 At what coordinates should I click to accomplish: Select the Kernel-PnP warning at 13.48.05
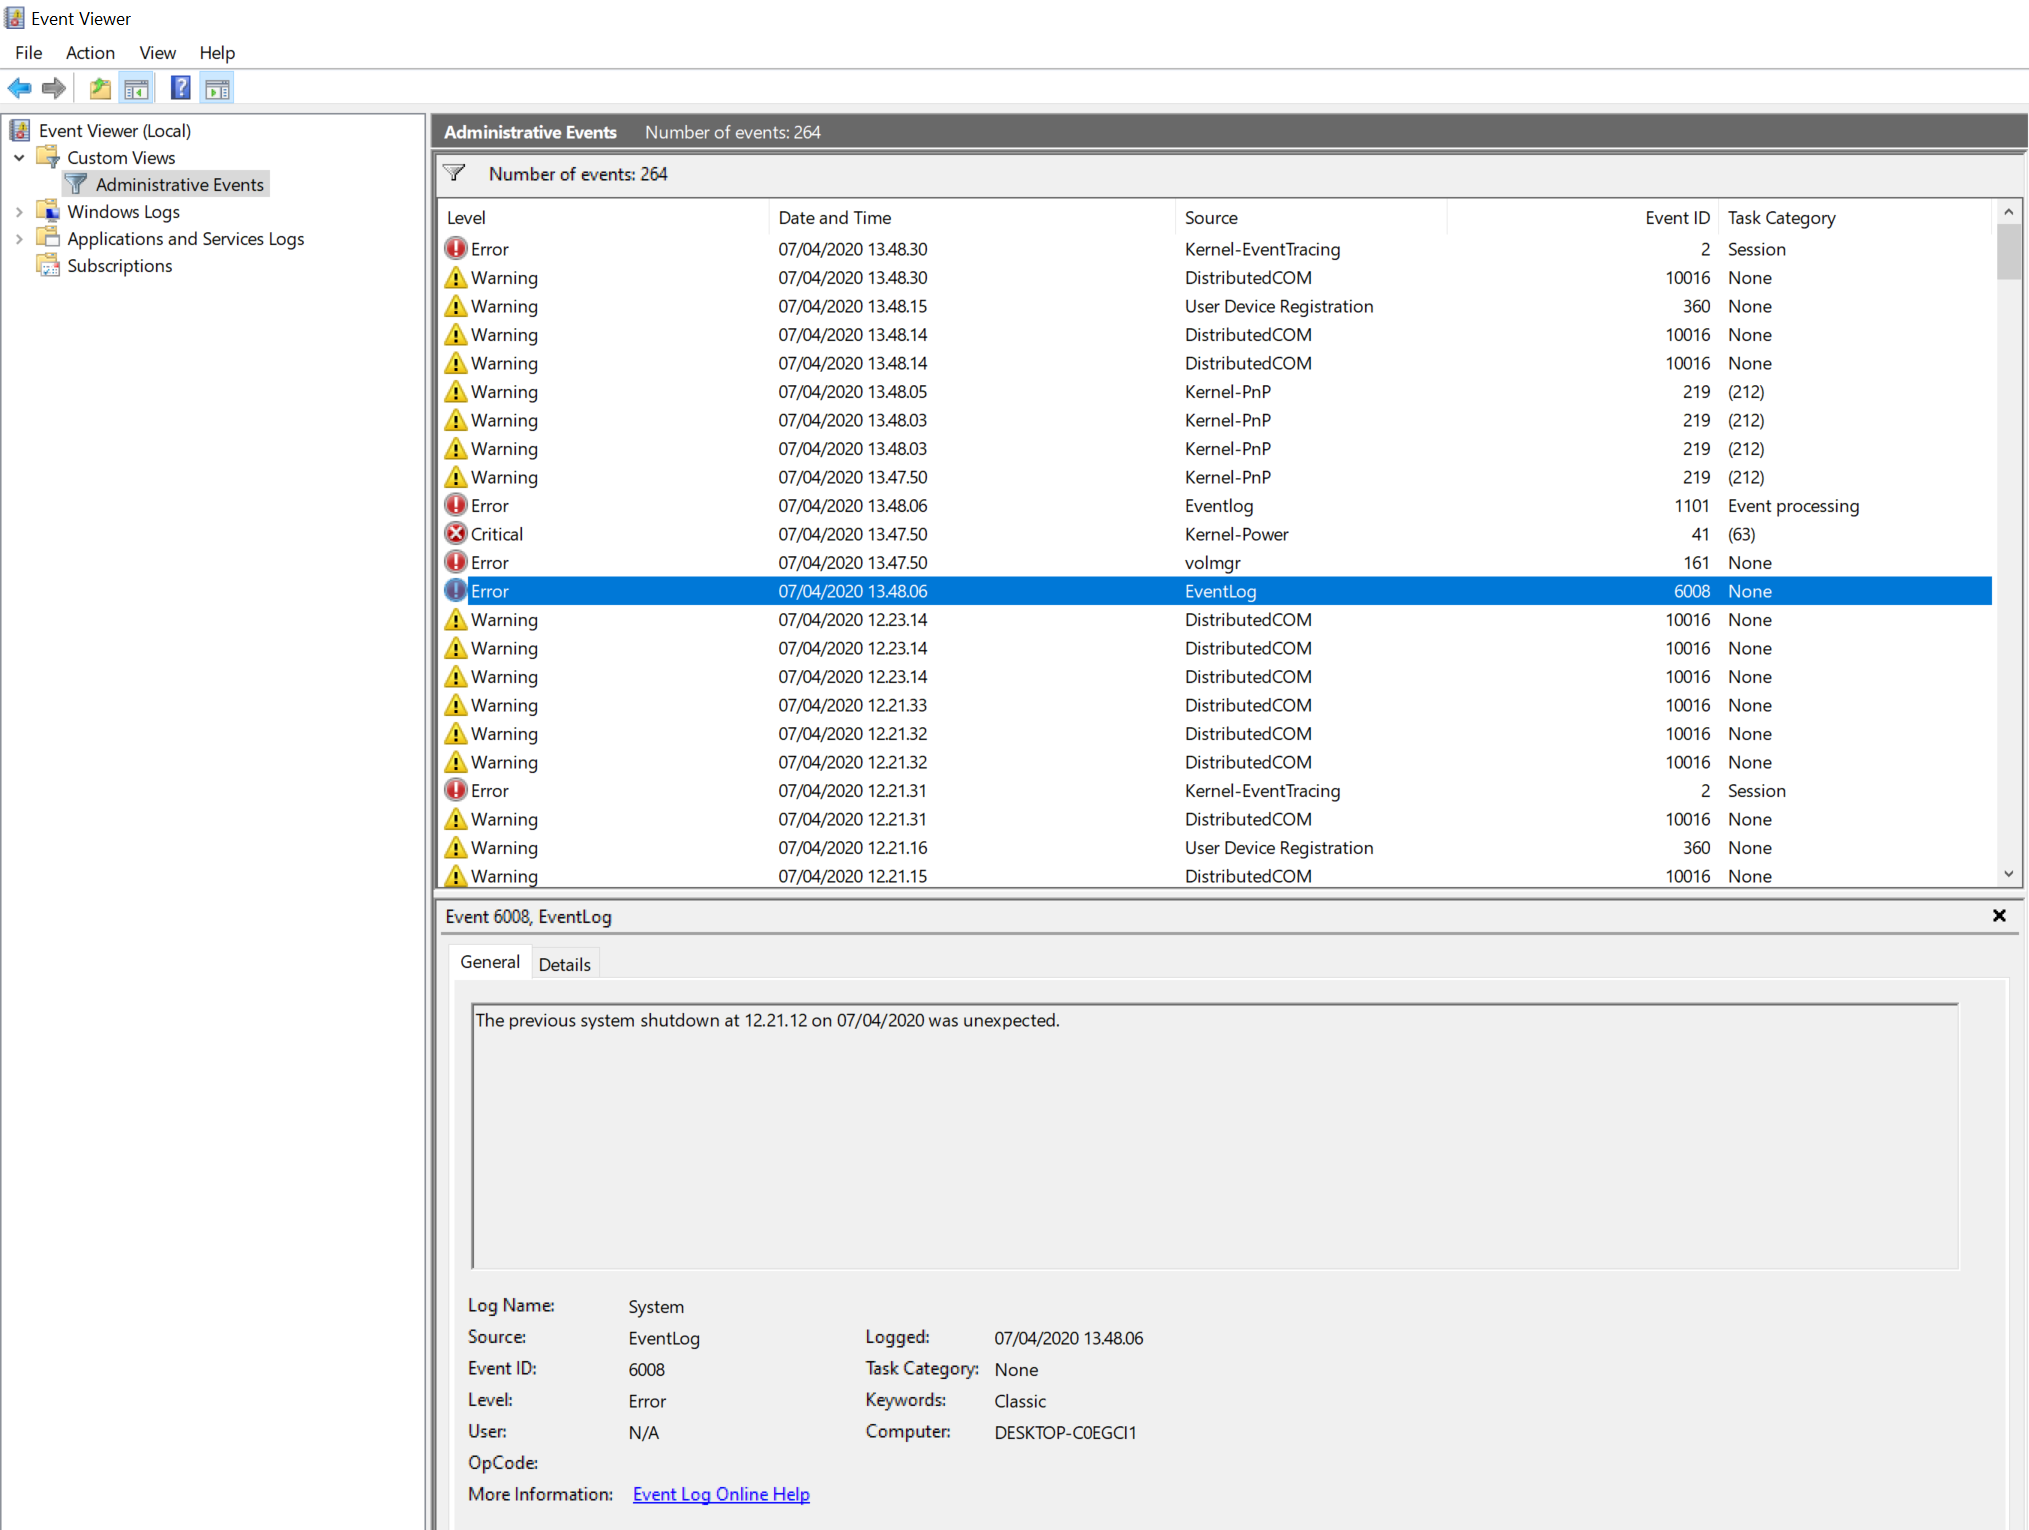pos(1217,391)
